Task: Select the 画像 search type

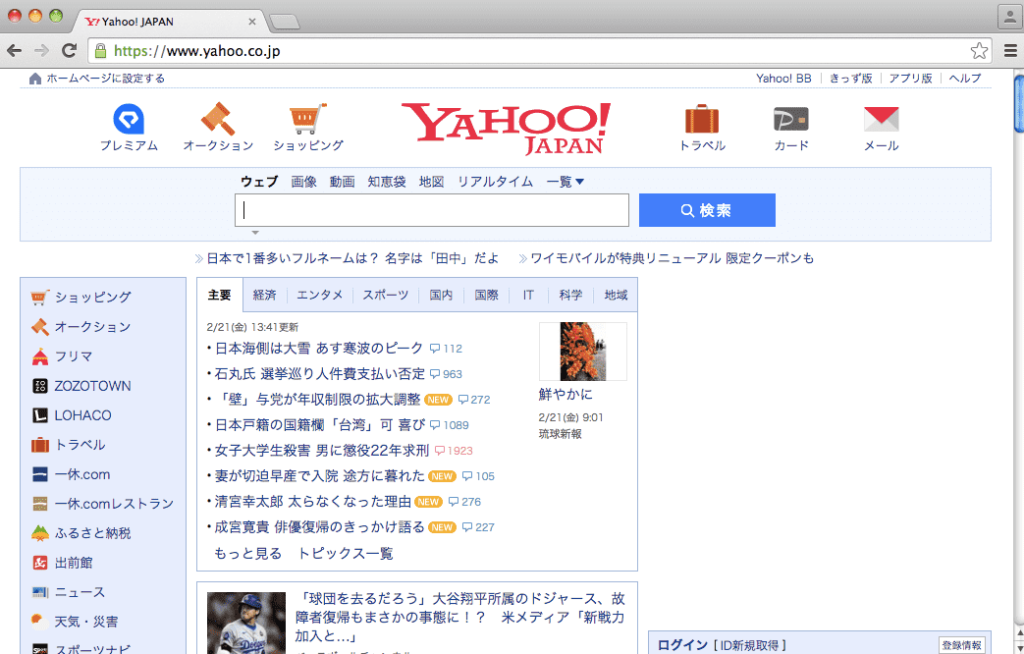Action: (304, 182)
